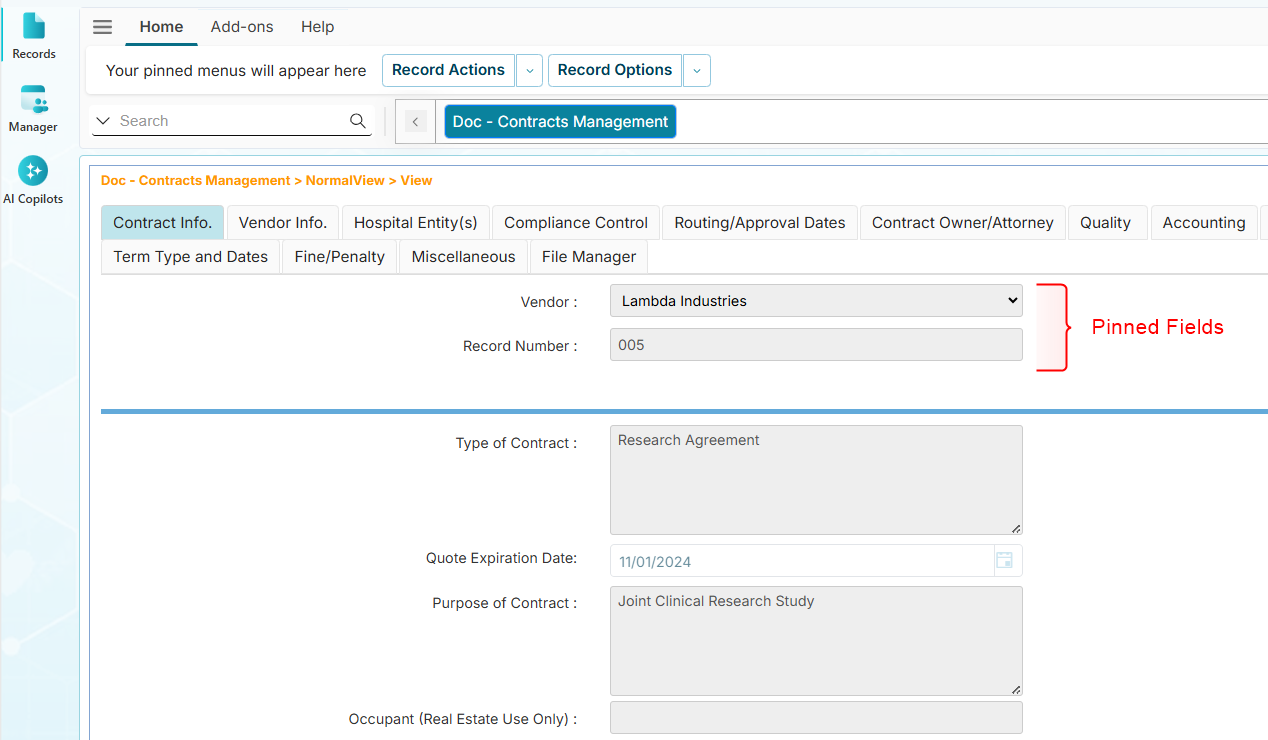The image size is (1268, 740).
Task: Click the search magnifier icon
Action: click(x=358, y=120)
